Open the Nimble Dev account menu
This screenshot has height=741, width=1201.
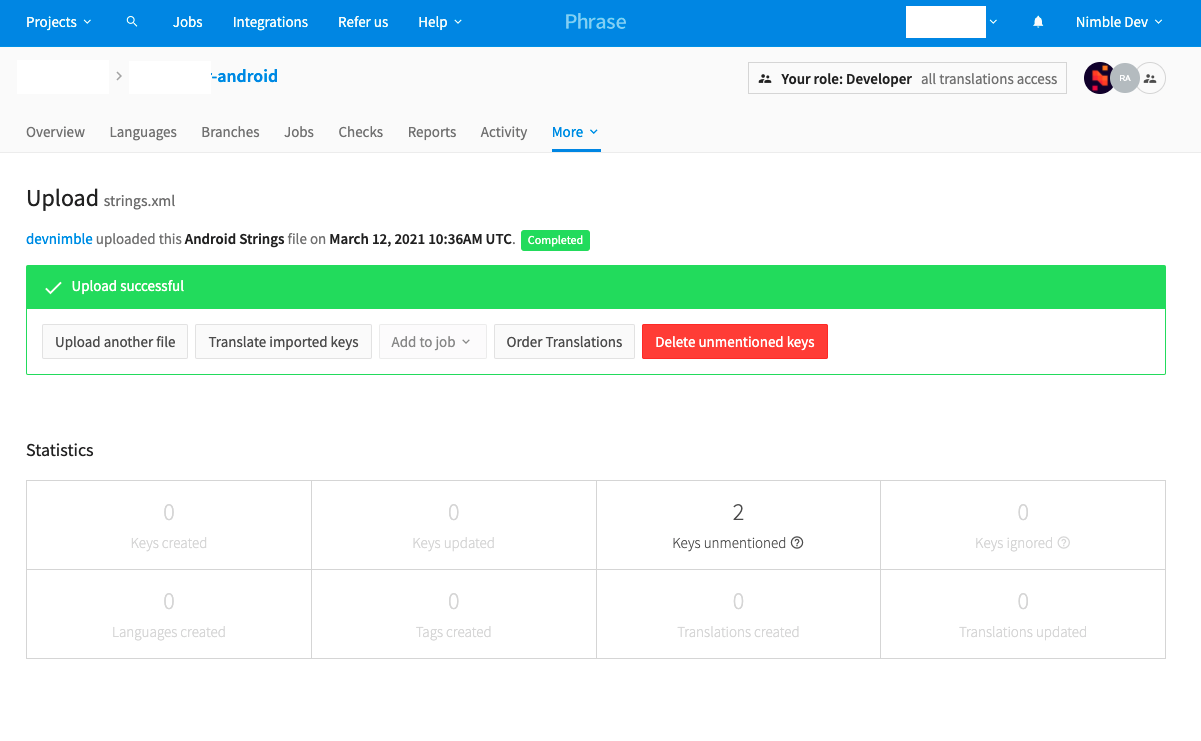coord(1118,22)
